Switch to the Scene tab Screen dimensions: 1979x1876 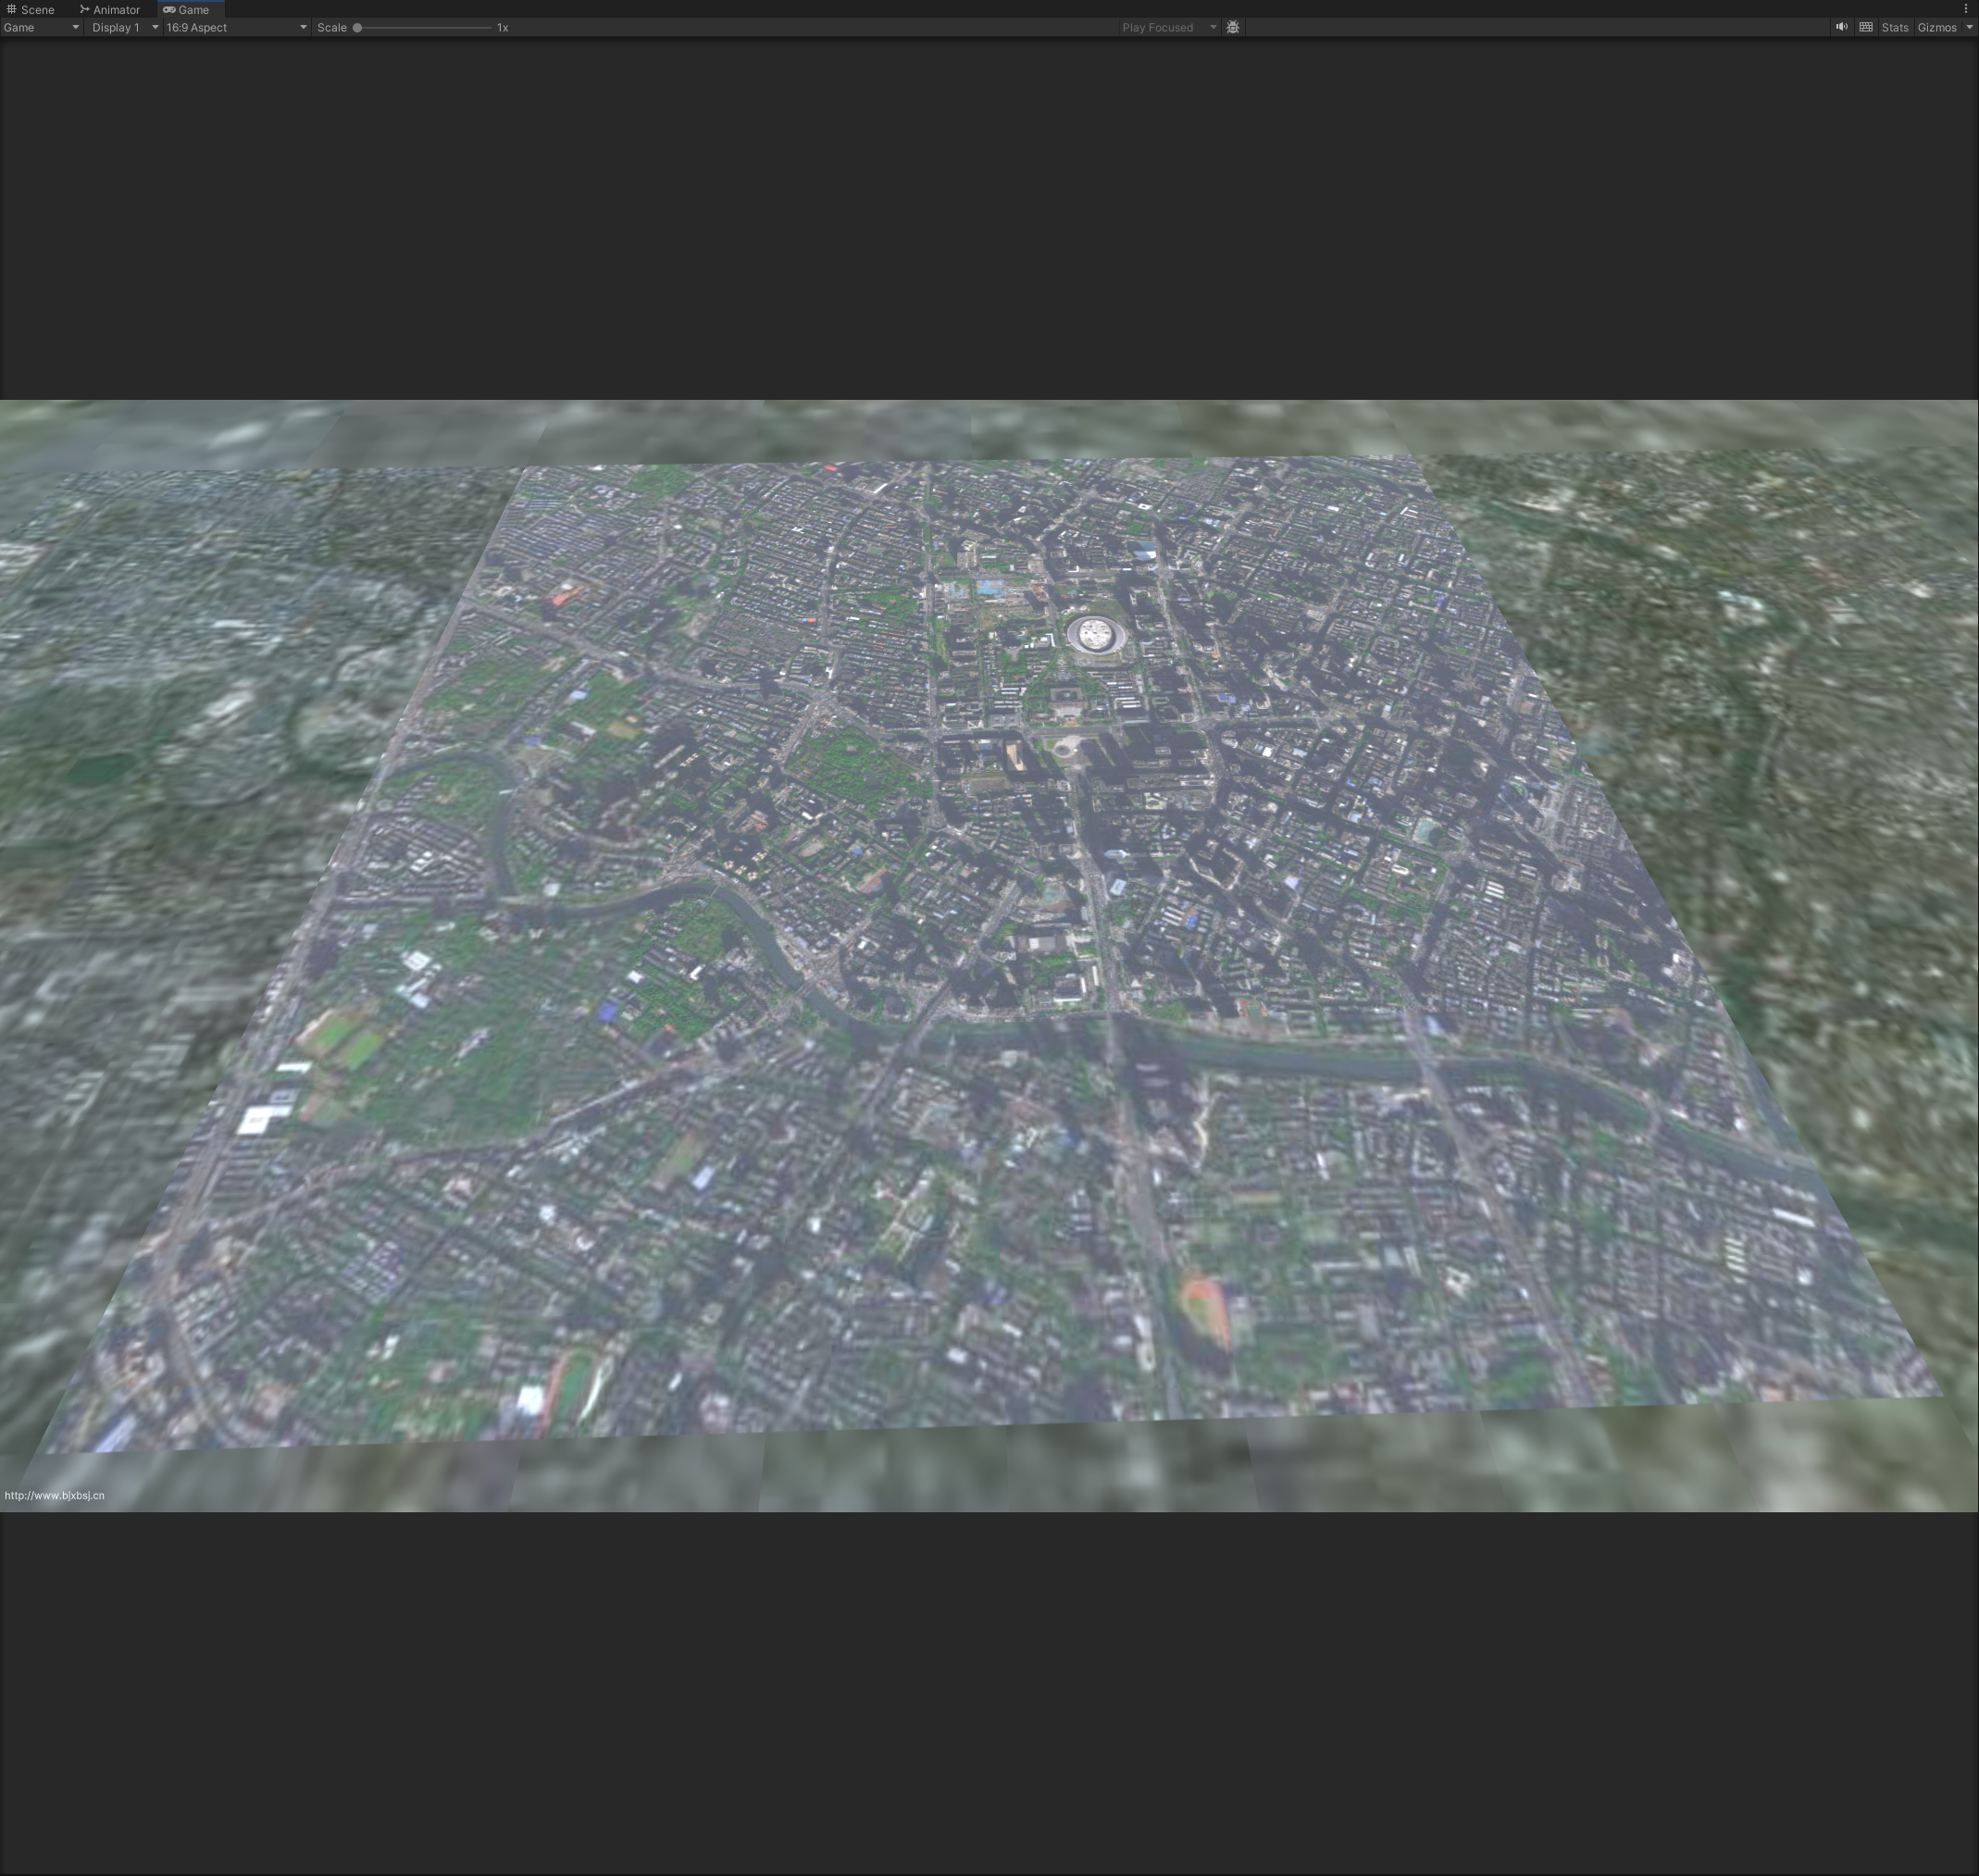[37, 9]
